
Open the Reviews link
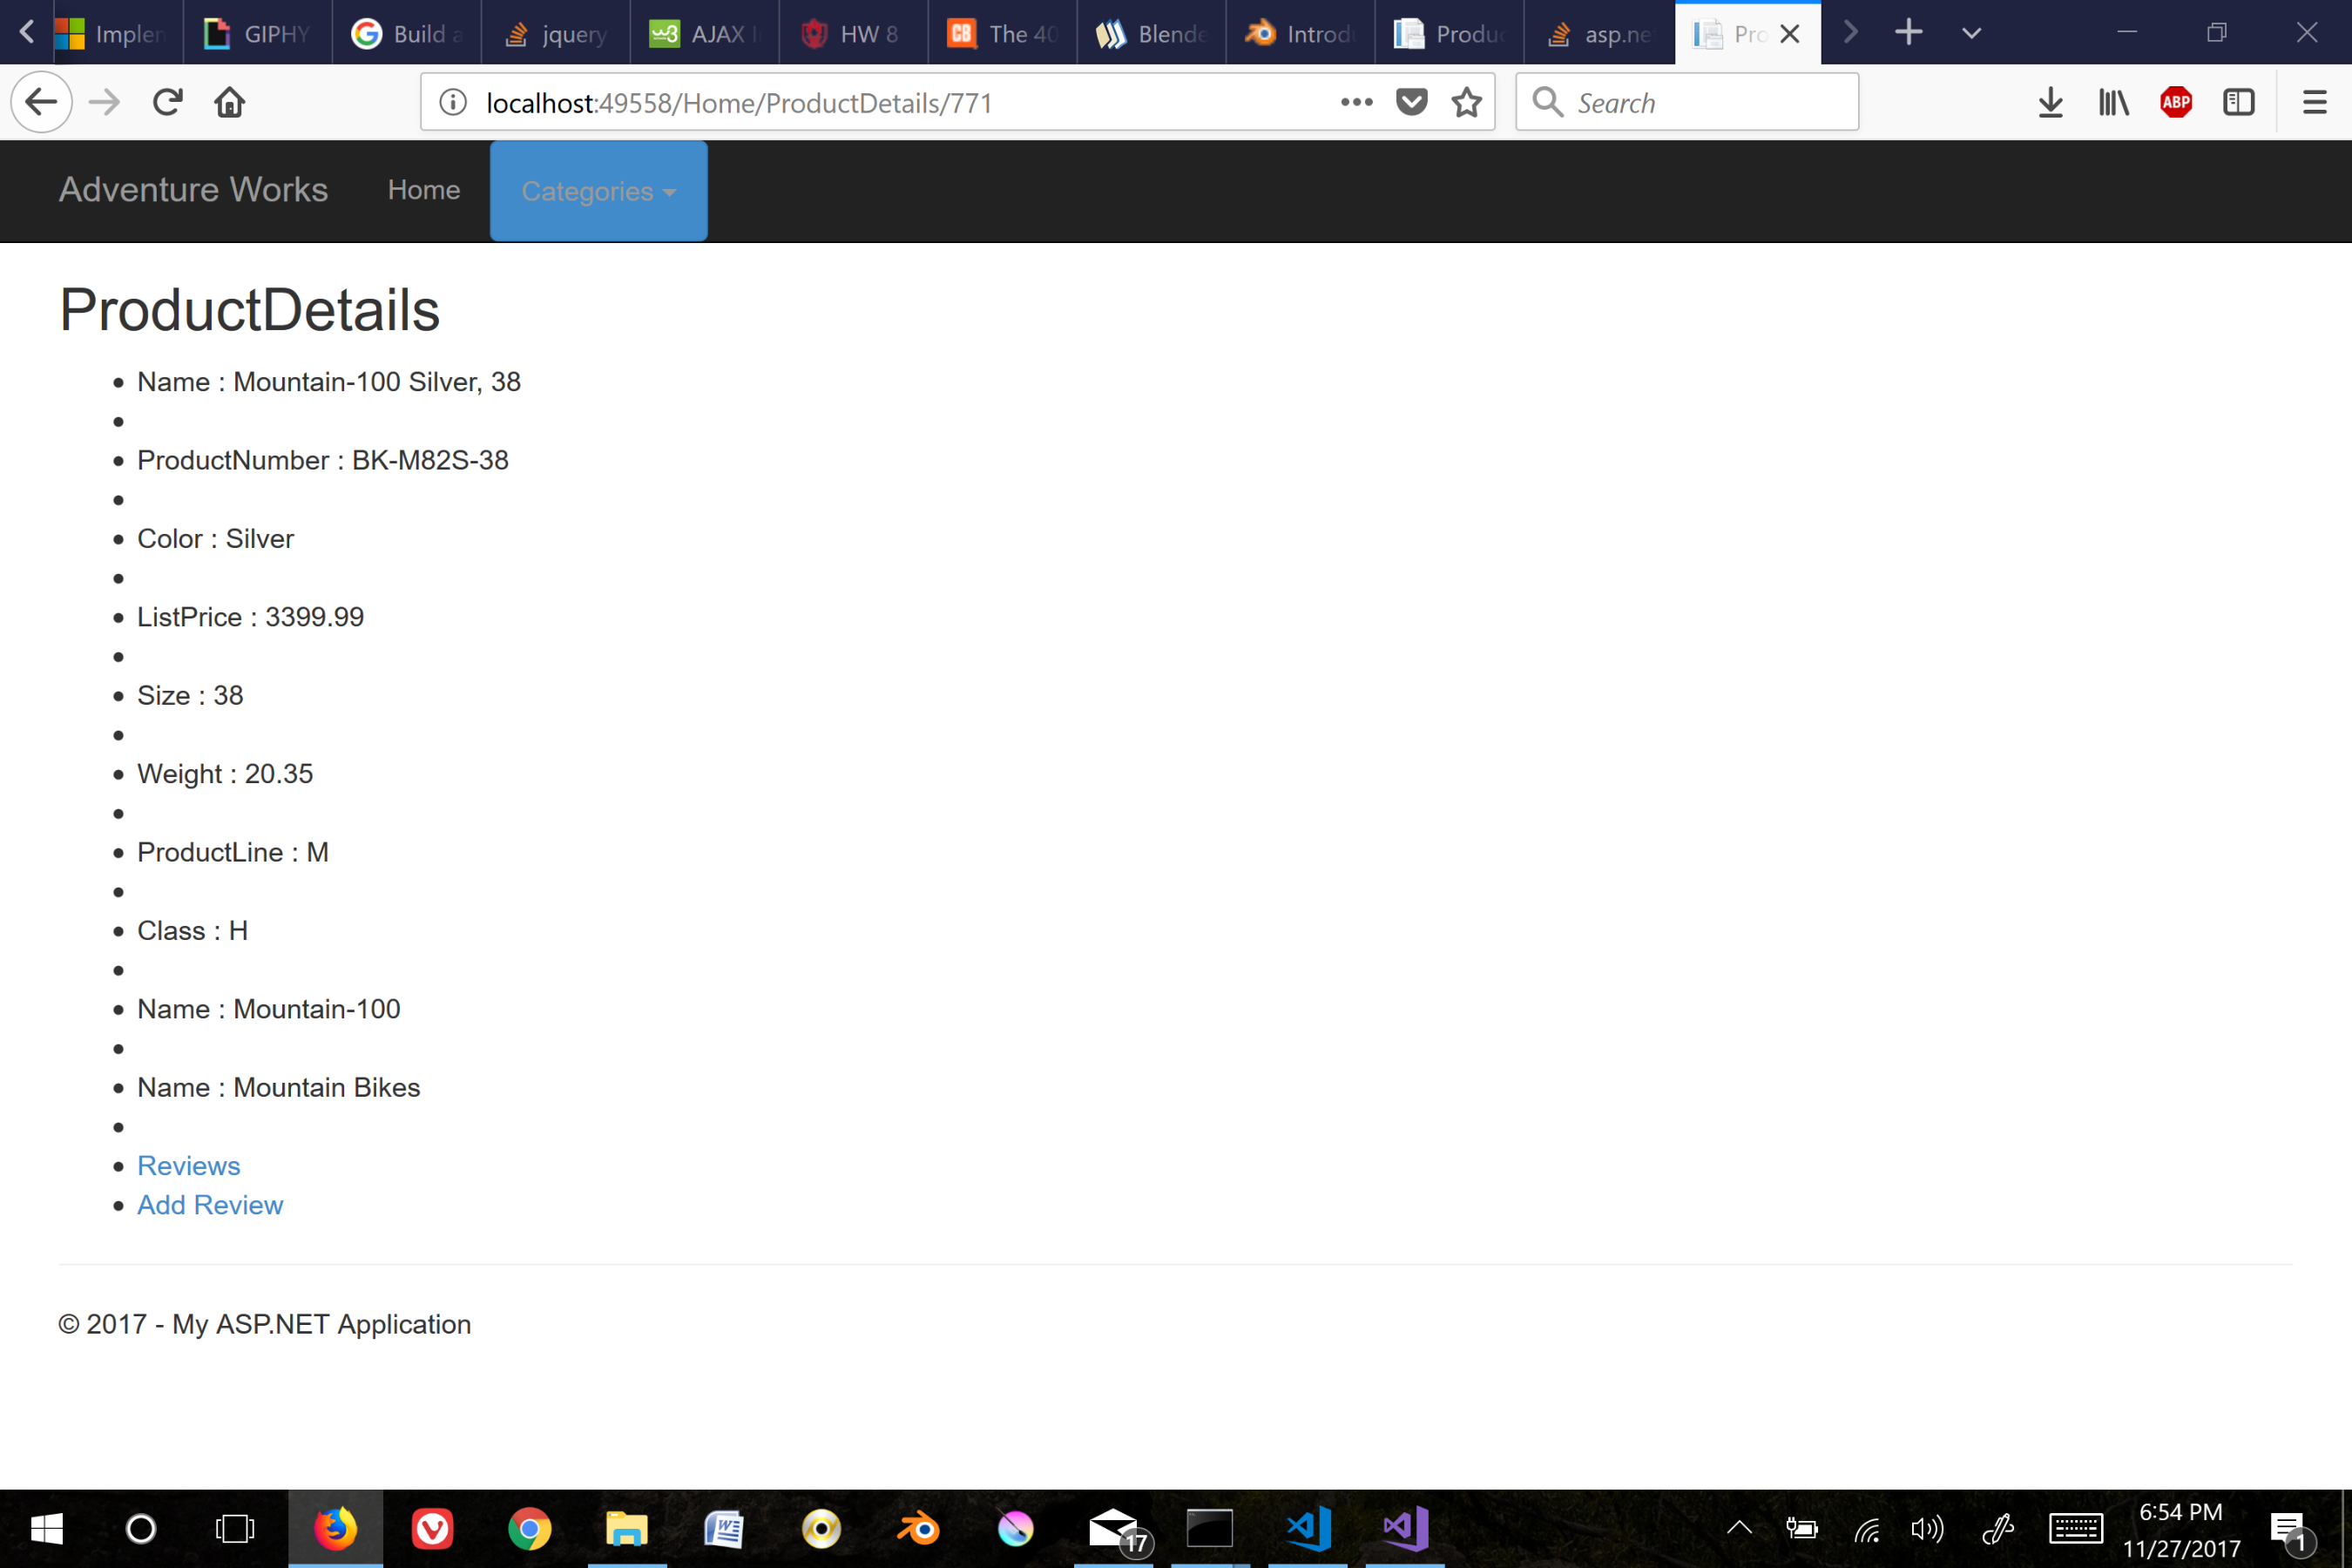click(x=188, y=1165)
